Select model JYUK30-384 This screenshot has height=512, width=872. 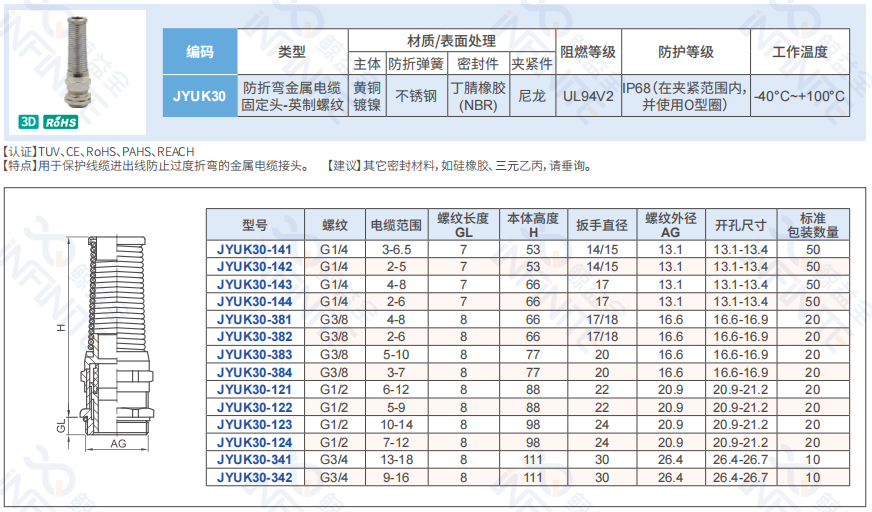click(x=255, y=372)
